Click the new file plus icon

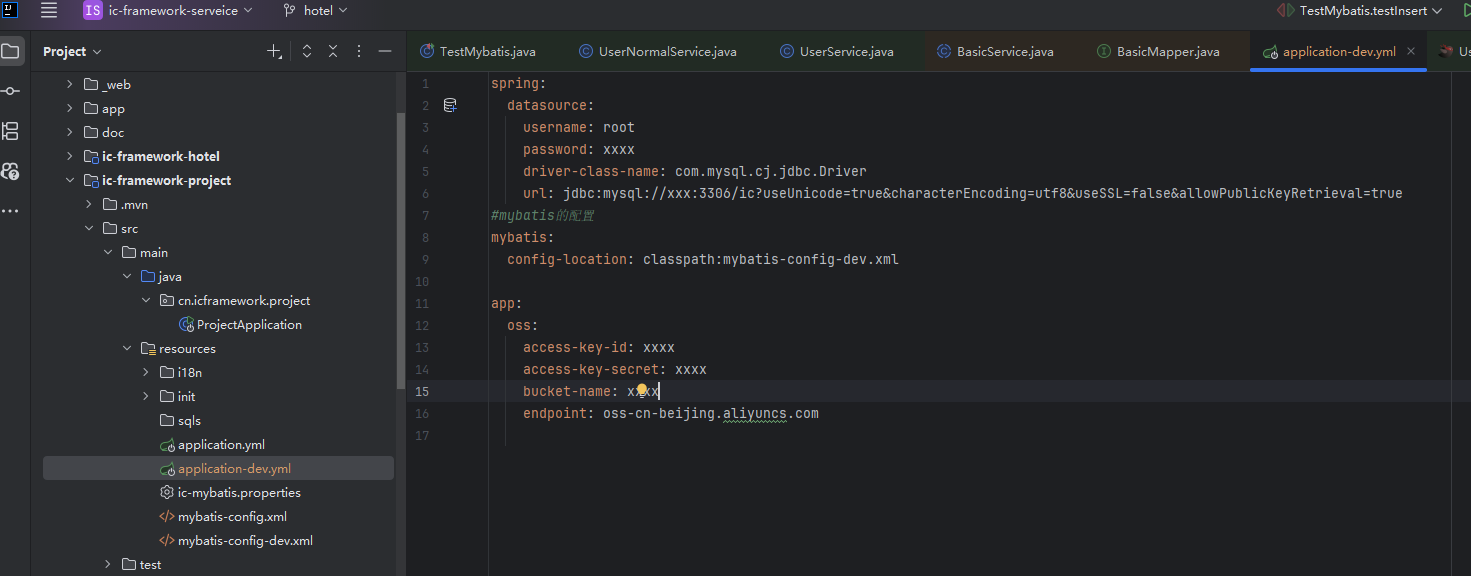[274, 51]
